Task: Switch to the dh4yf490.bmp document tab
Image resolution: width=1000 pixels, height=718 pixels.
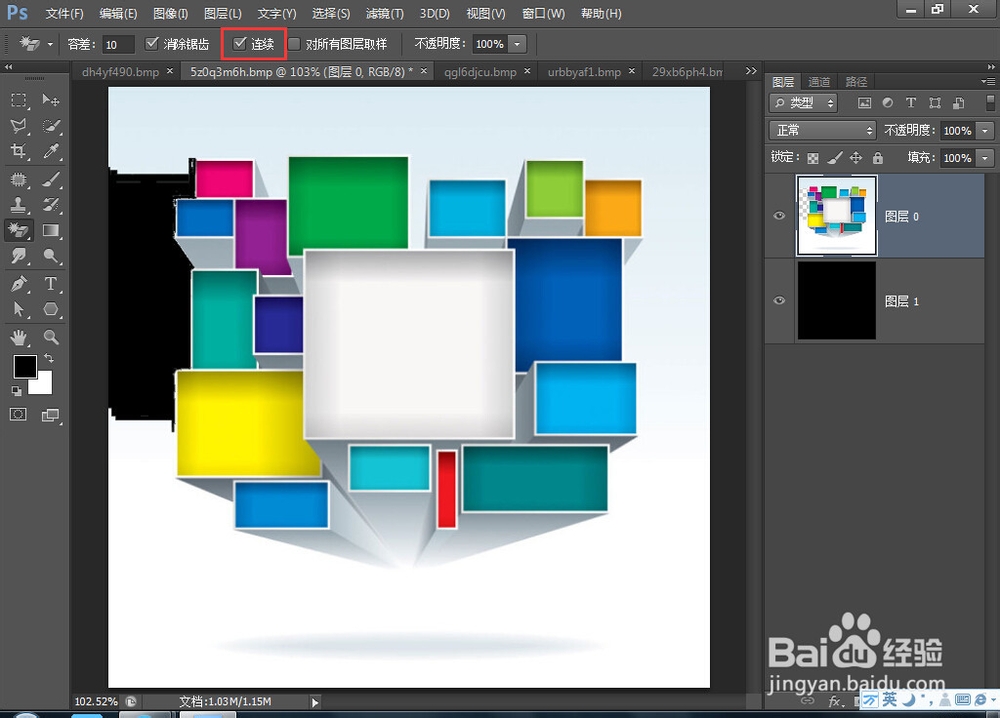Action: pyautogui.click(x=121, y=72)
